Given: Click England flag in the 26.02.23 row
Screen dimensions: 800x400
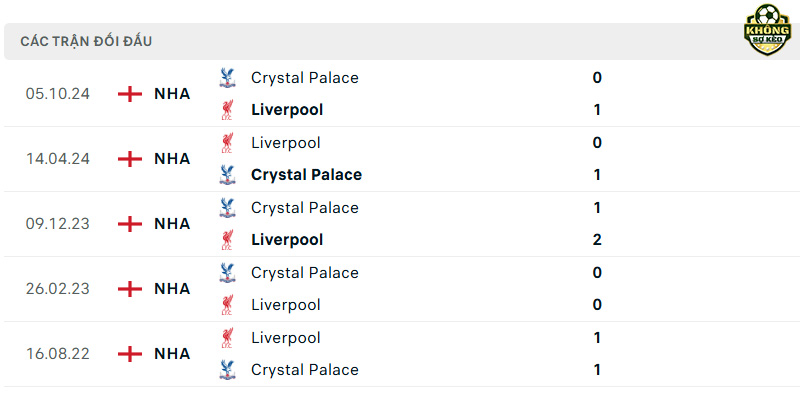Looking at the screenshot, I should click(130, 289).
